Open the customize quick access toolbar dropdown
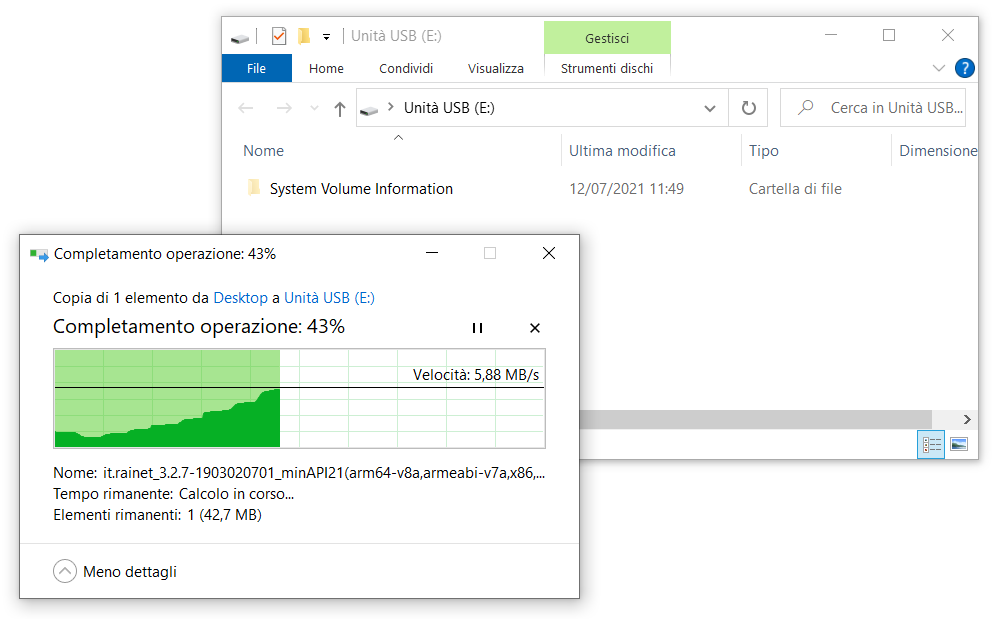This screenshot has width=1000, height=619. 326,37
